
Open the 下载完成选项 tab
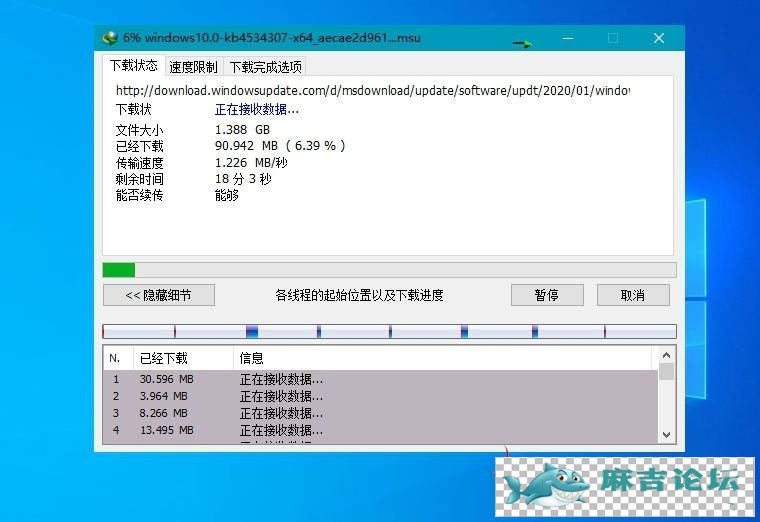click(265, 67)
